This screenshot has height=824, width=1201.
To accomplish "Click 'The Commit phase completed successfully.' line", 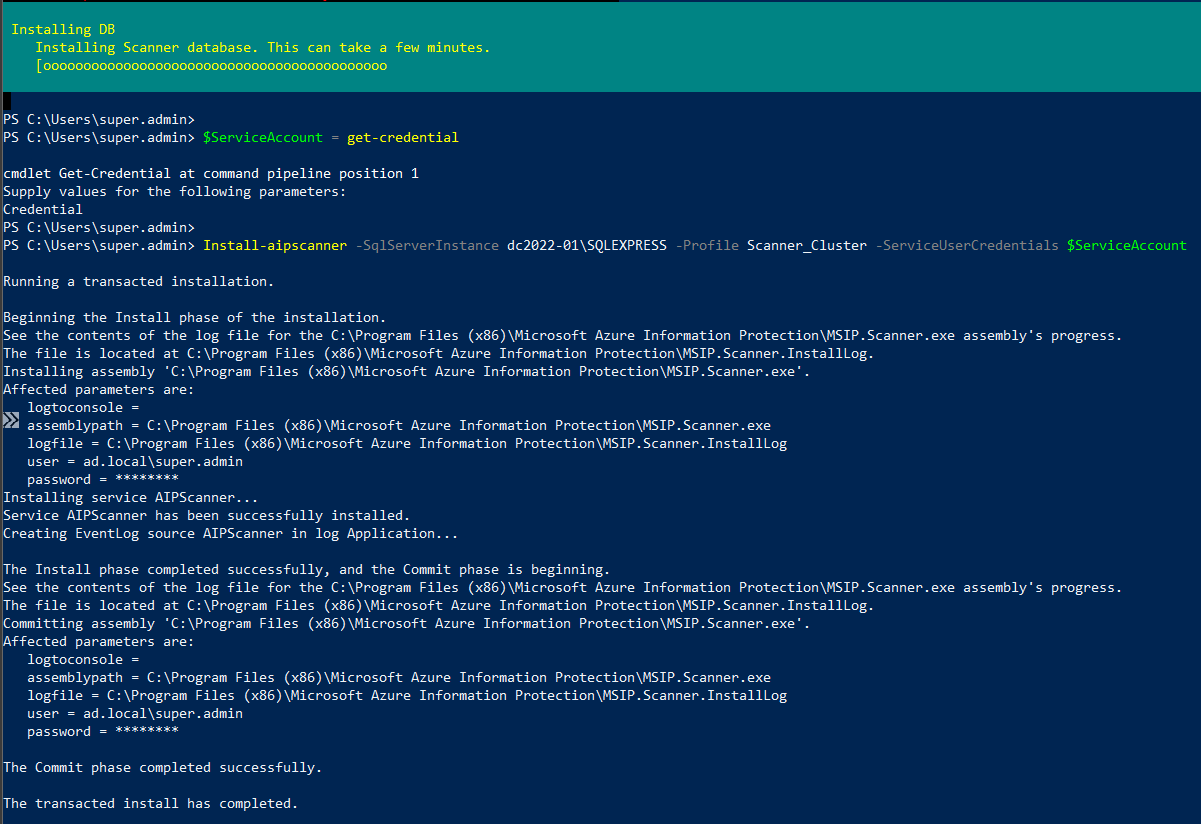I will tap(163, 768).
